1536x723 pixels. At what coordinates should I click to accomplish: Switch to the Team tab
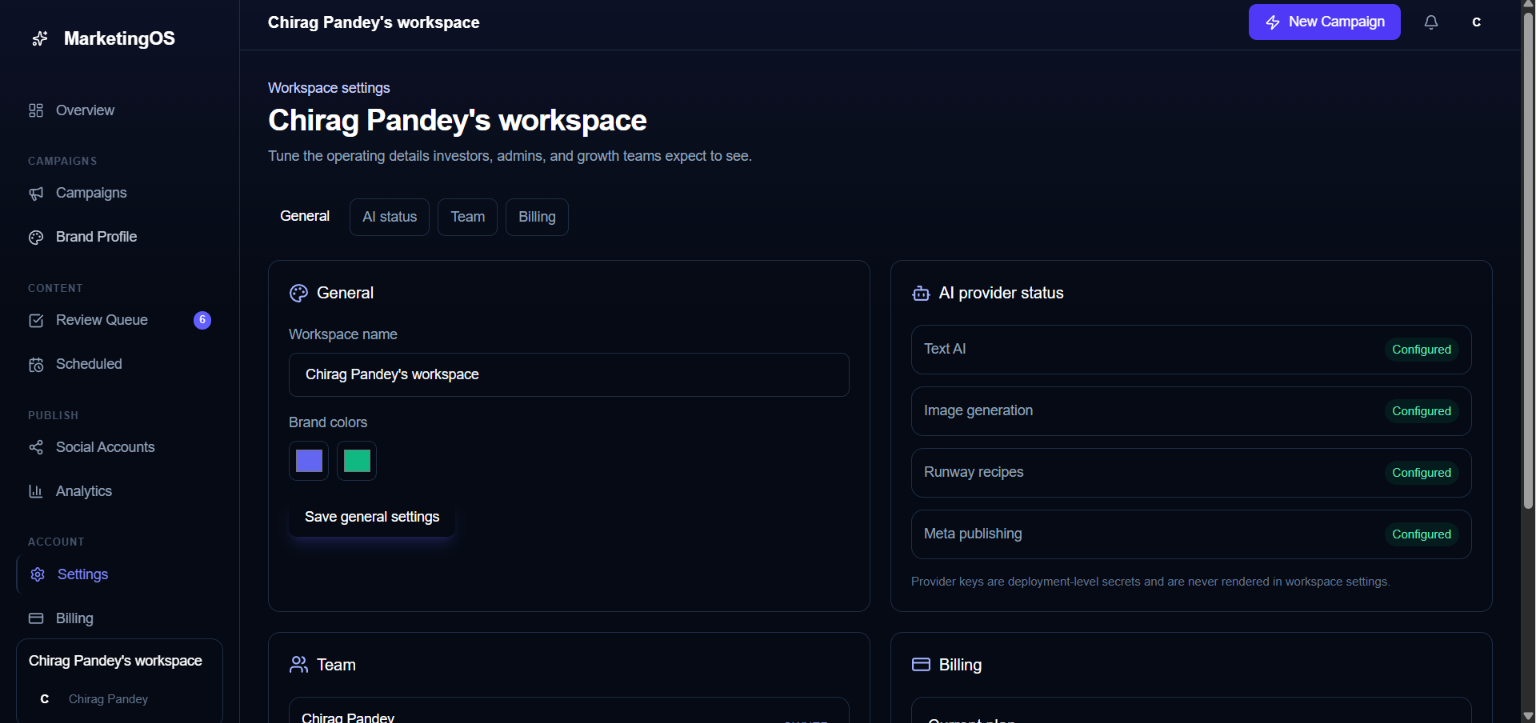pos(467,217)
